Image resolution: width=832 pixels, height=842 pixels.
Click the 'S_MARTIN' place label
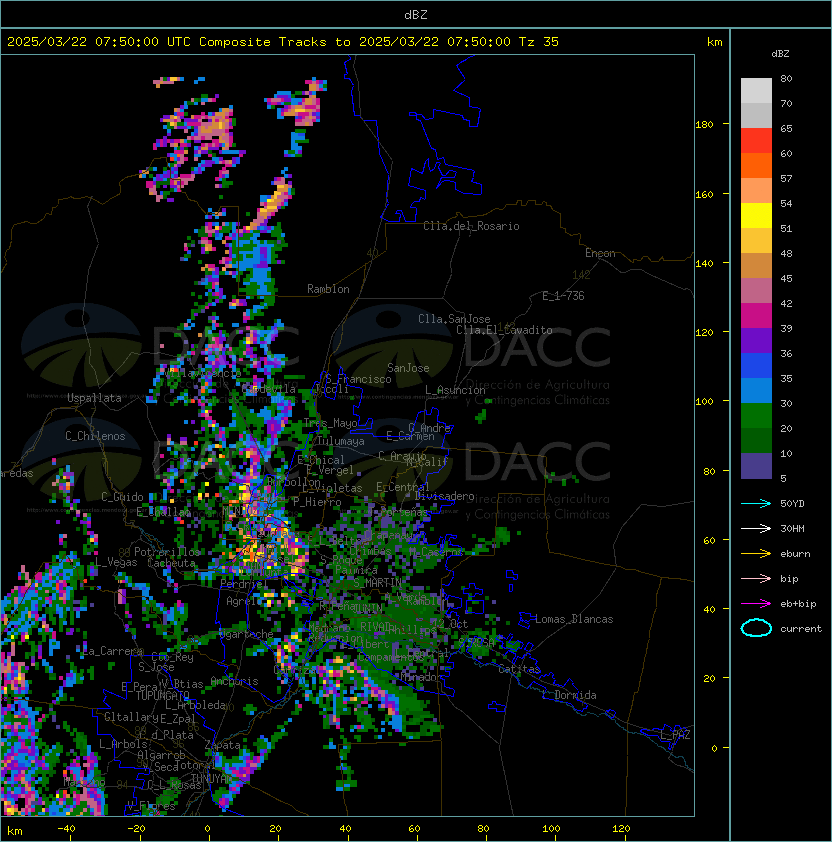(378, 583)
